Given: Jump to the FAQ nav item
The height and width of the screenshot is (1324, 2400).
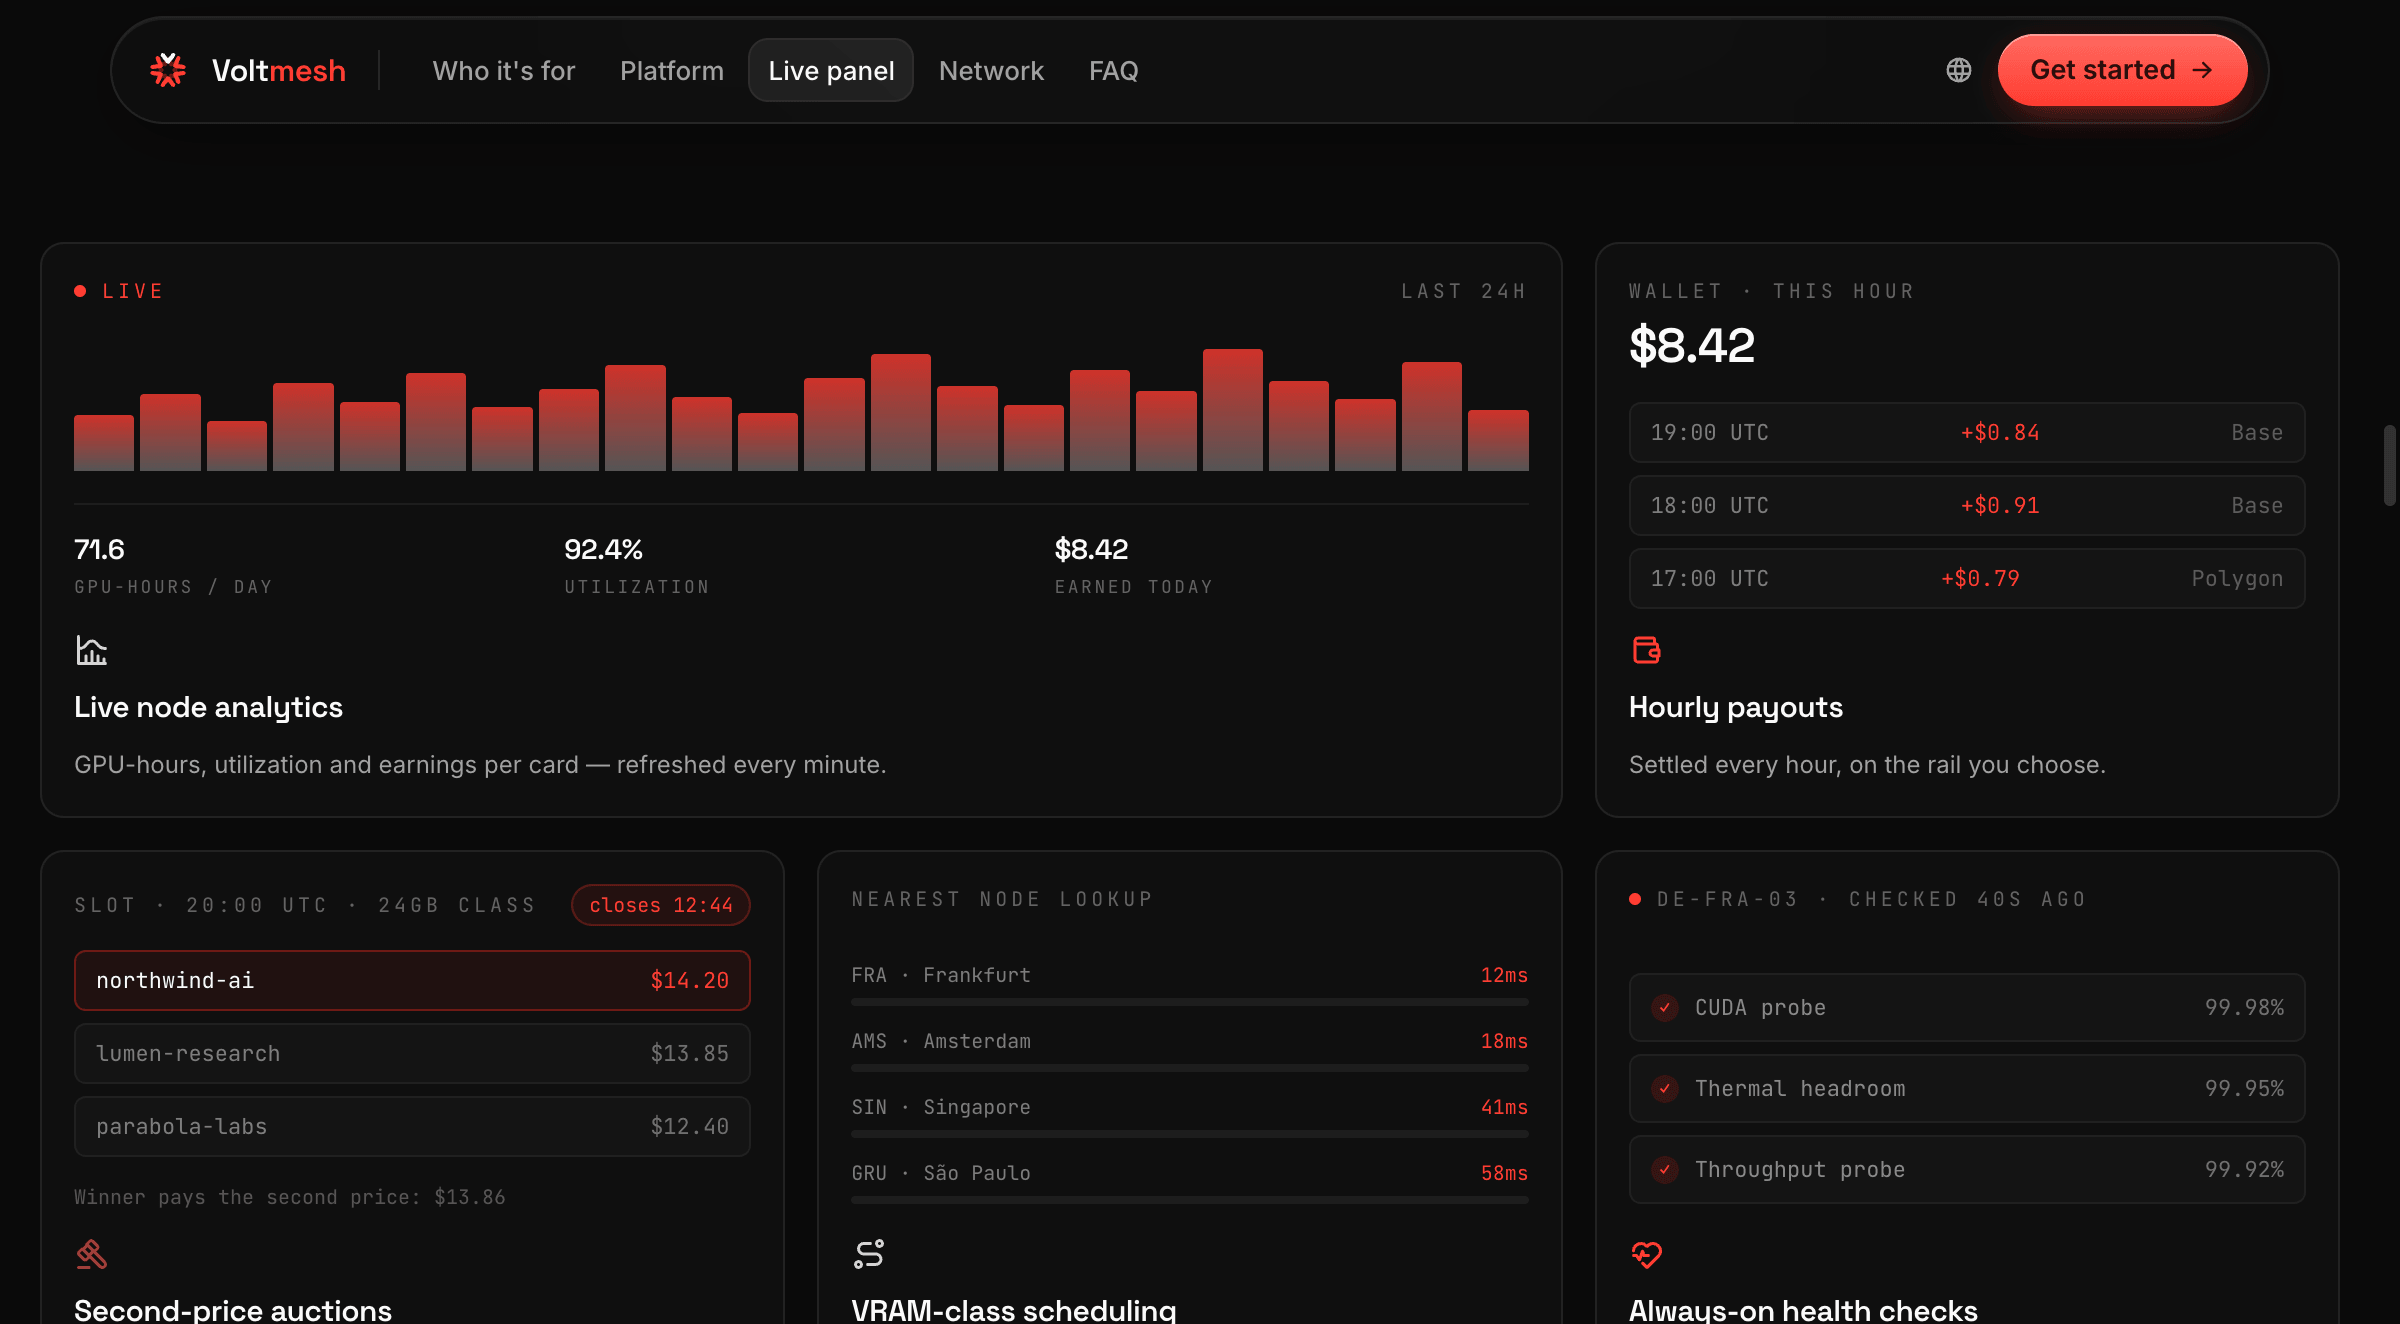Looking at the screenshot, I should [x=1113, y=70].
